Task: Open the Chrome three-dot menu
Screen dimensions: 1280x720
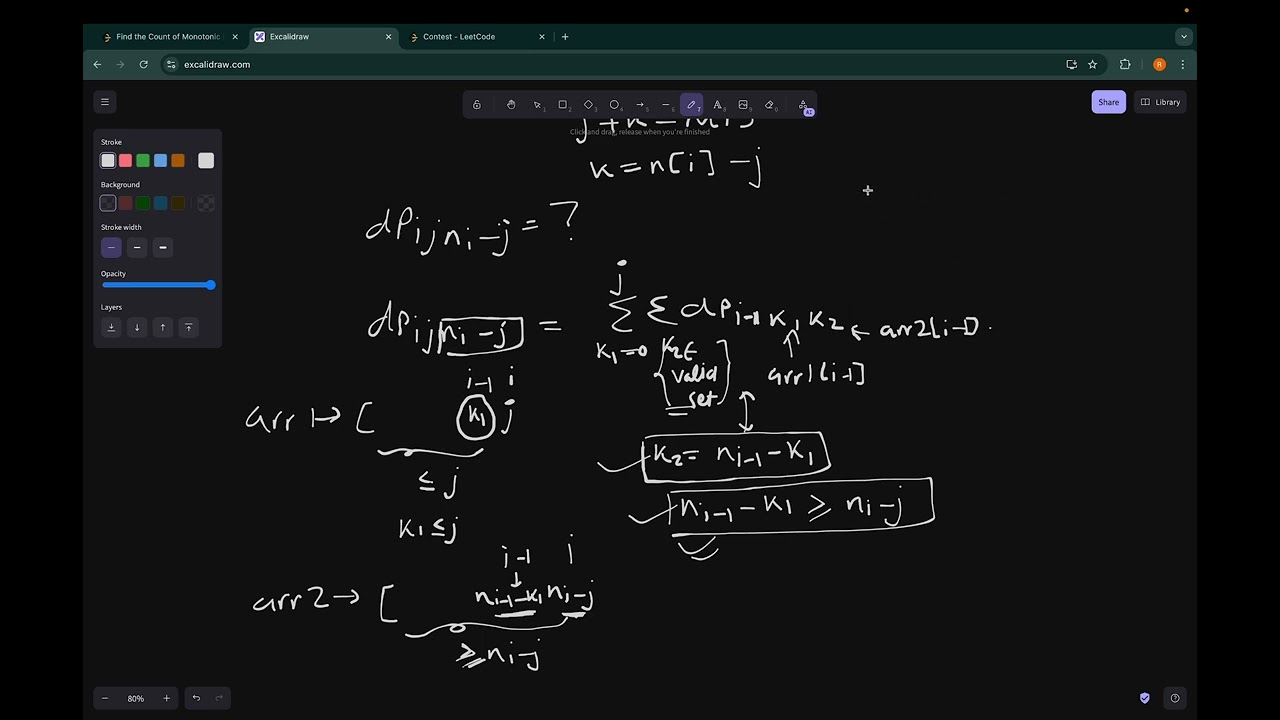Action: point(1183,65)
